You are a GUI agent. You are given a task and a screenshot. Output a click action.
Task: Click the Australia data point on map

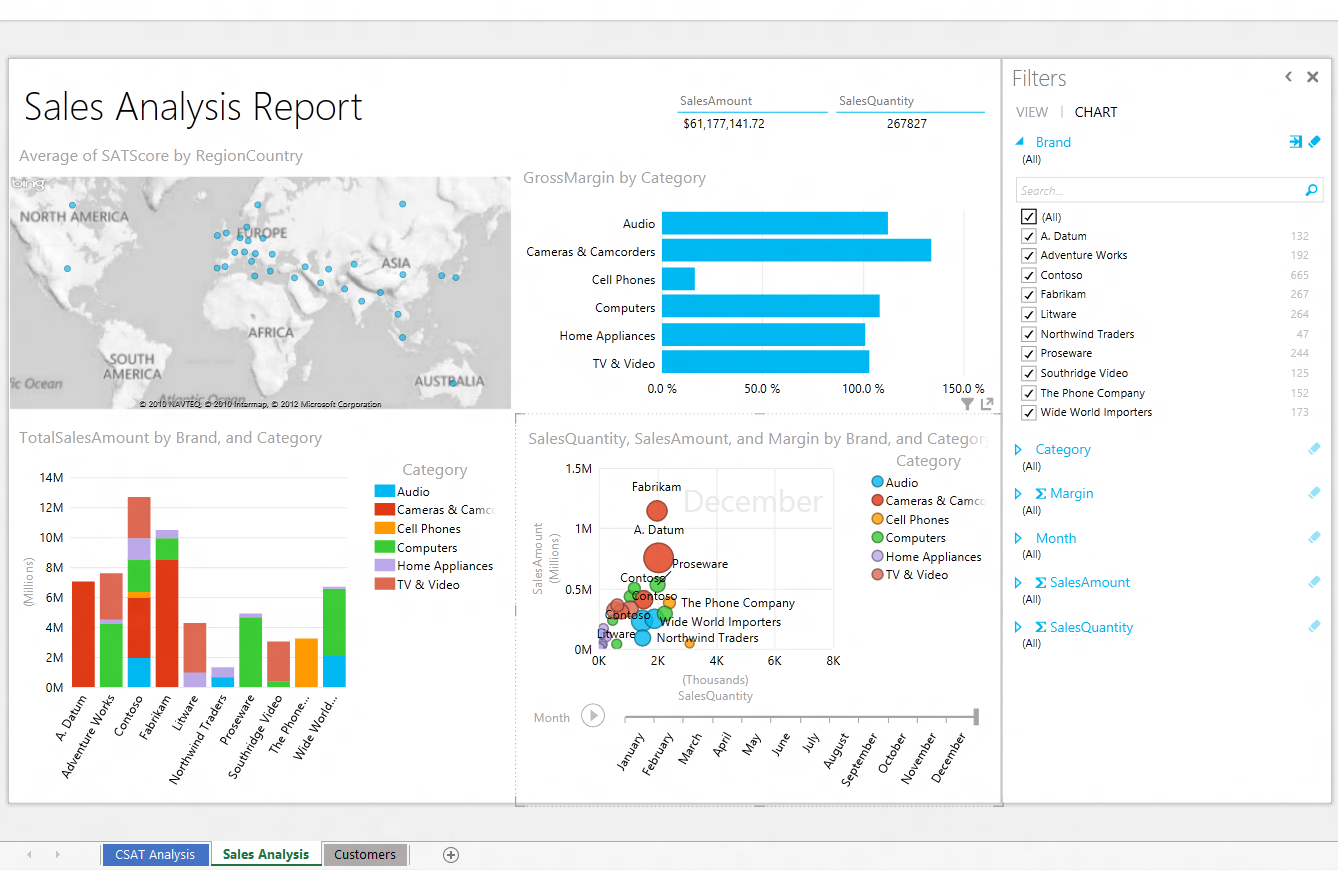pyautogui.click(x=453, y=383)
